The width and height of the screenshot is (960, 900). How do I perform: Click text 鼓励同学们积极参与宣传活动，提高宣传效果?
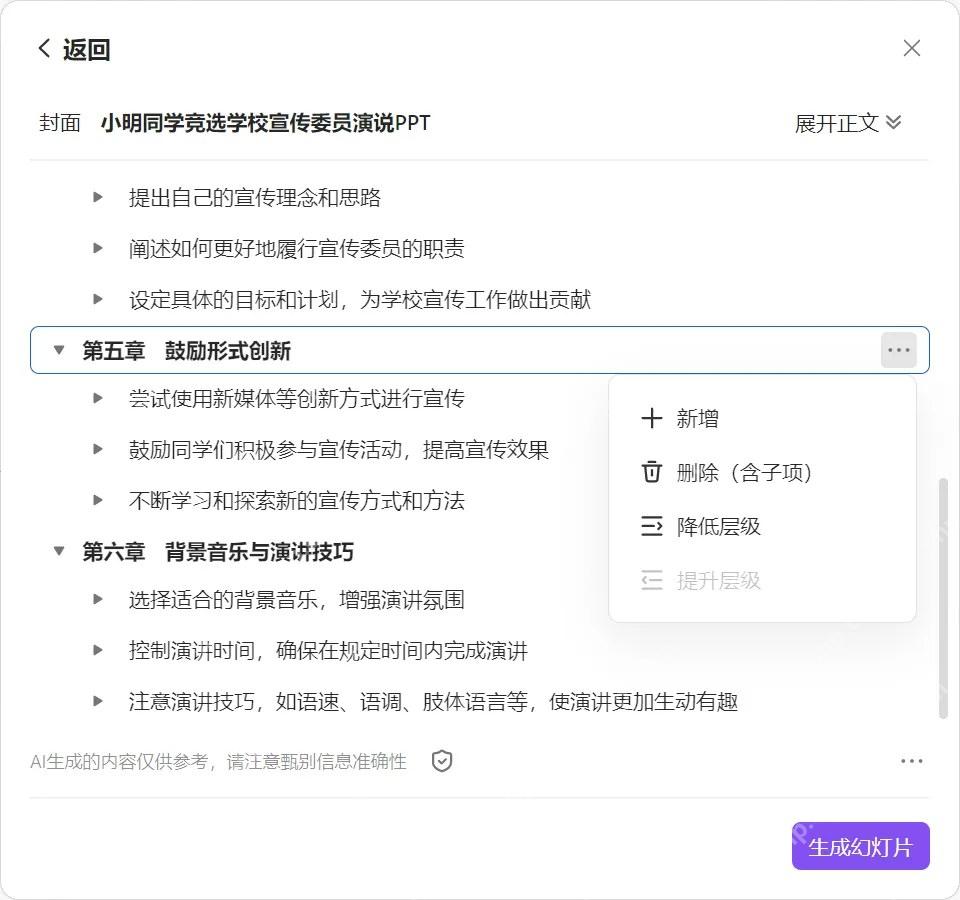coord(339,449)
